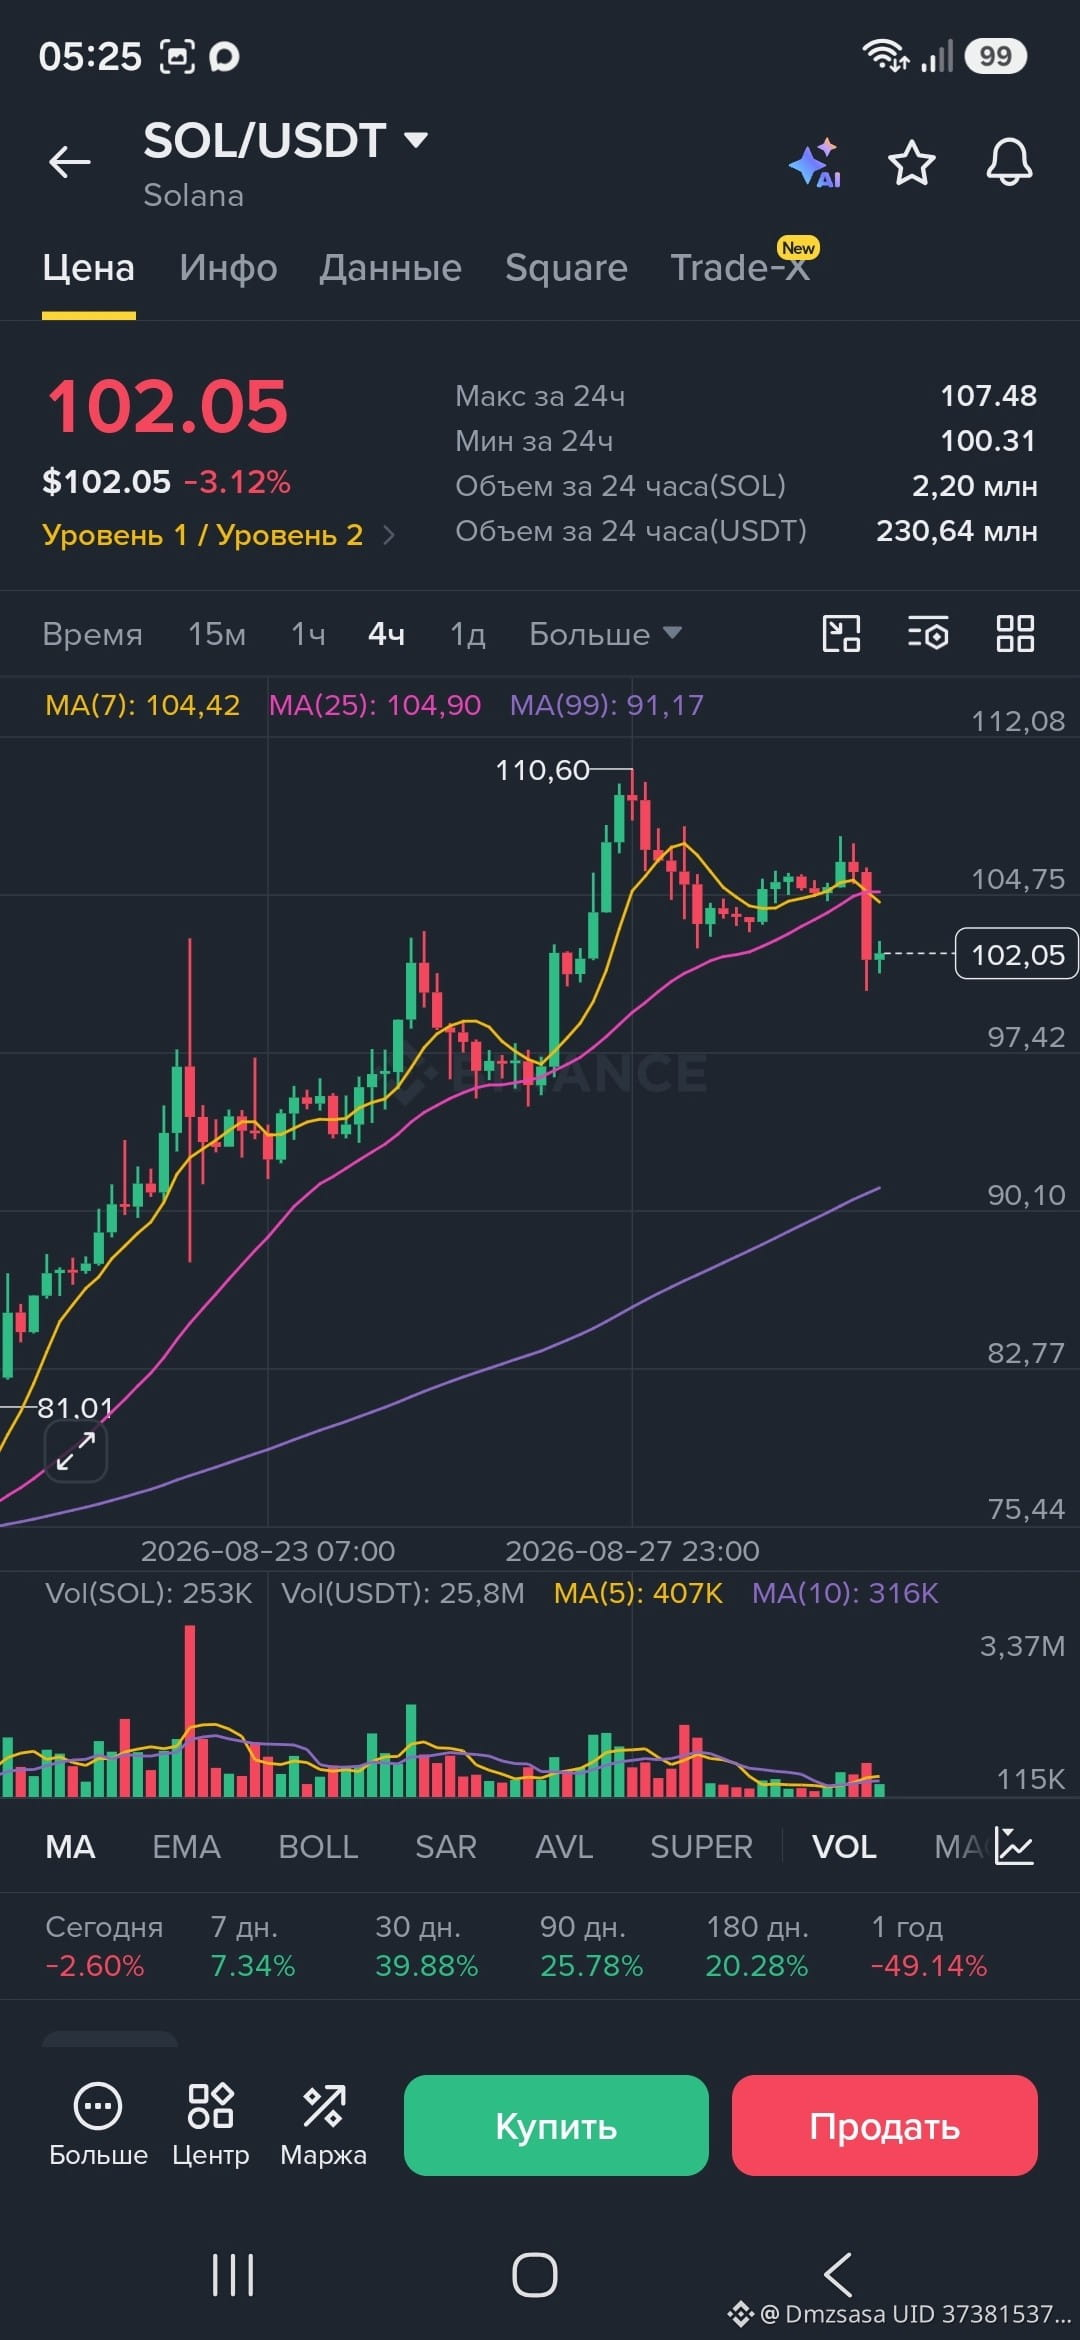This screenshot has width=1080, height=2340.
Task: Tap the 7 дн. 7.34% change
Action: point(253,1946)
